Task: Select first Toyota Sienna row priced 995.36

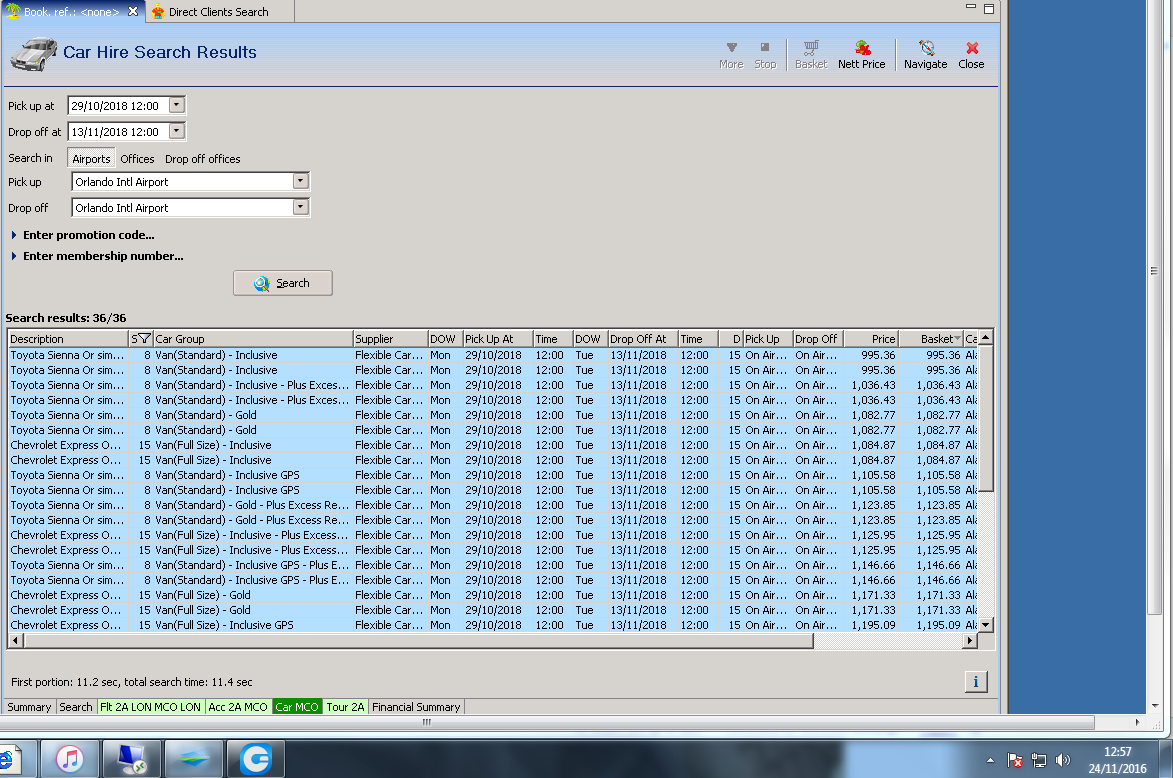Action: (494, 355)
